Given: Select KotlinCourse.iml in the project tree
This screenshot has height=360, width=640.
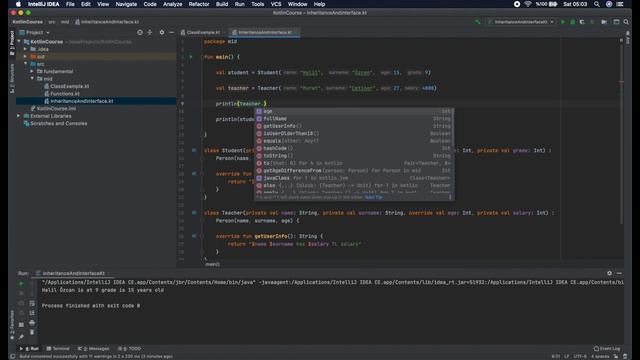Looking at the screenshot, I should tap(56, 109).
